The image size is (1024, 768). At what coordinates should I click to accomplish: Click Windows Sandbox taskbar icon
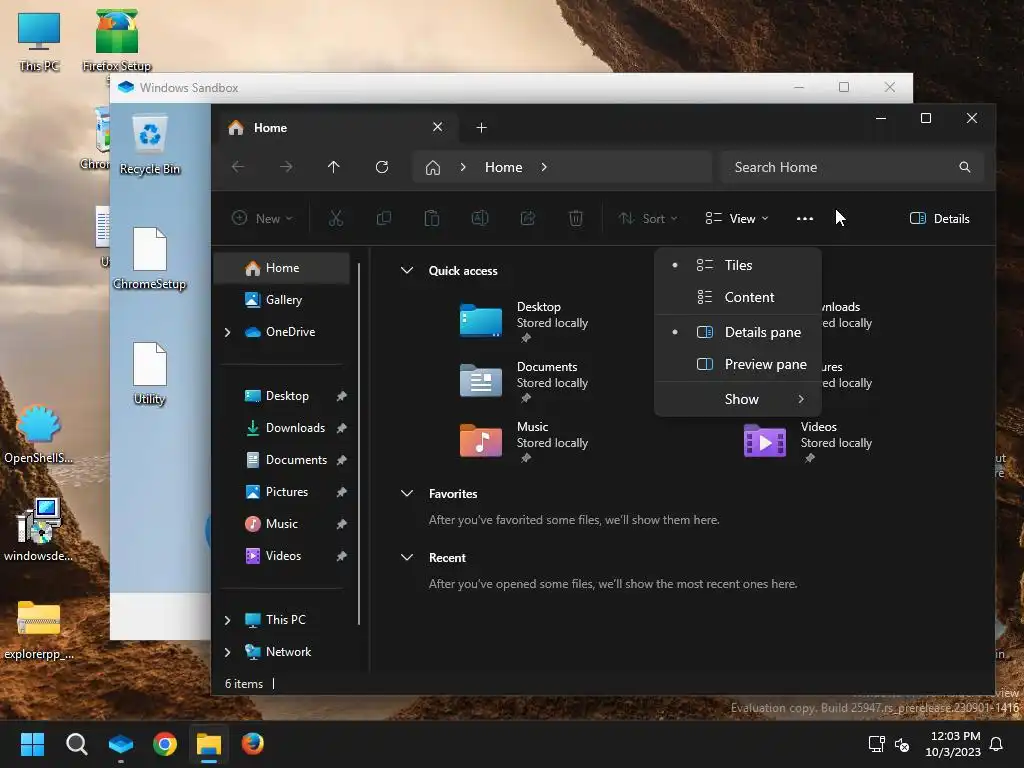coord(121,744)
